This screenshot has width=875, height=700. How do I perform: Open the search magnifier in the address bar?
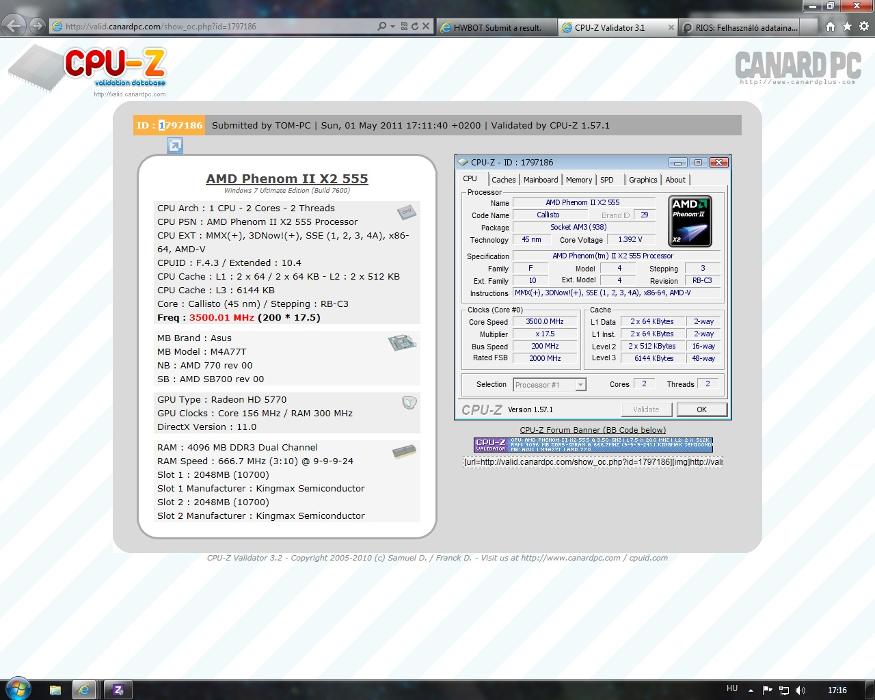[x=382, y=26]
